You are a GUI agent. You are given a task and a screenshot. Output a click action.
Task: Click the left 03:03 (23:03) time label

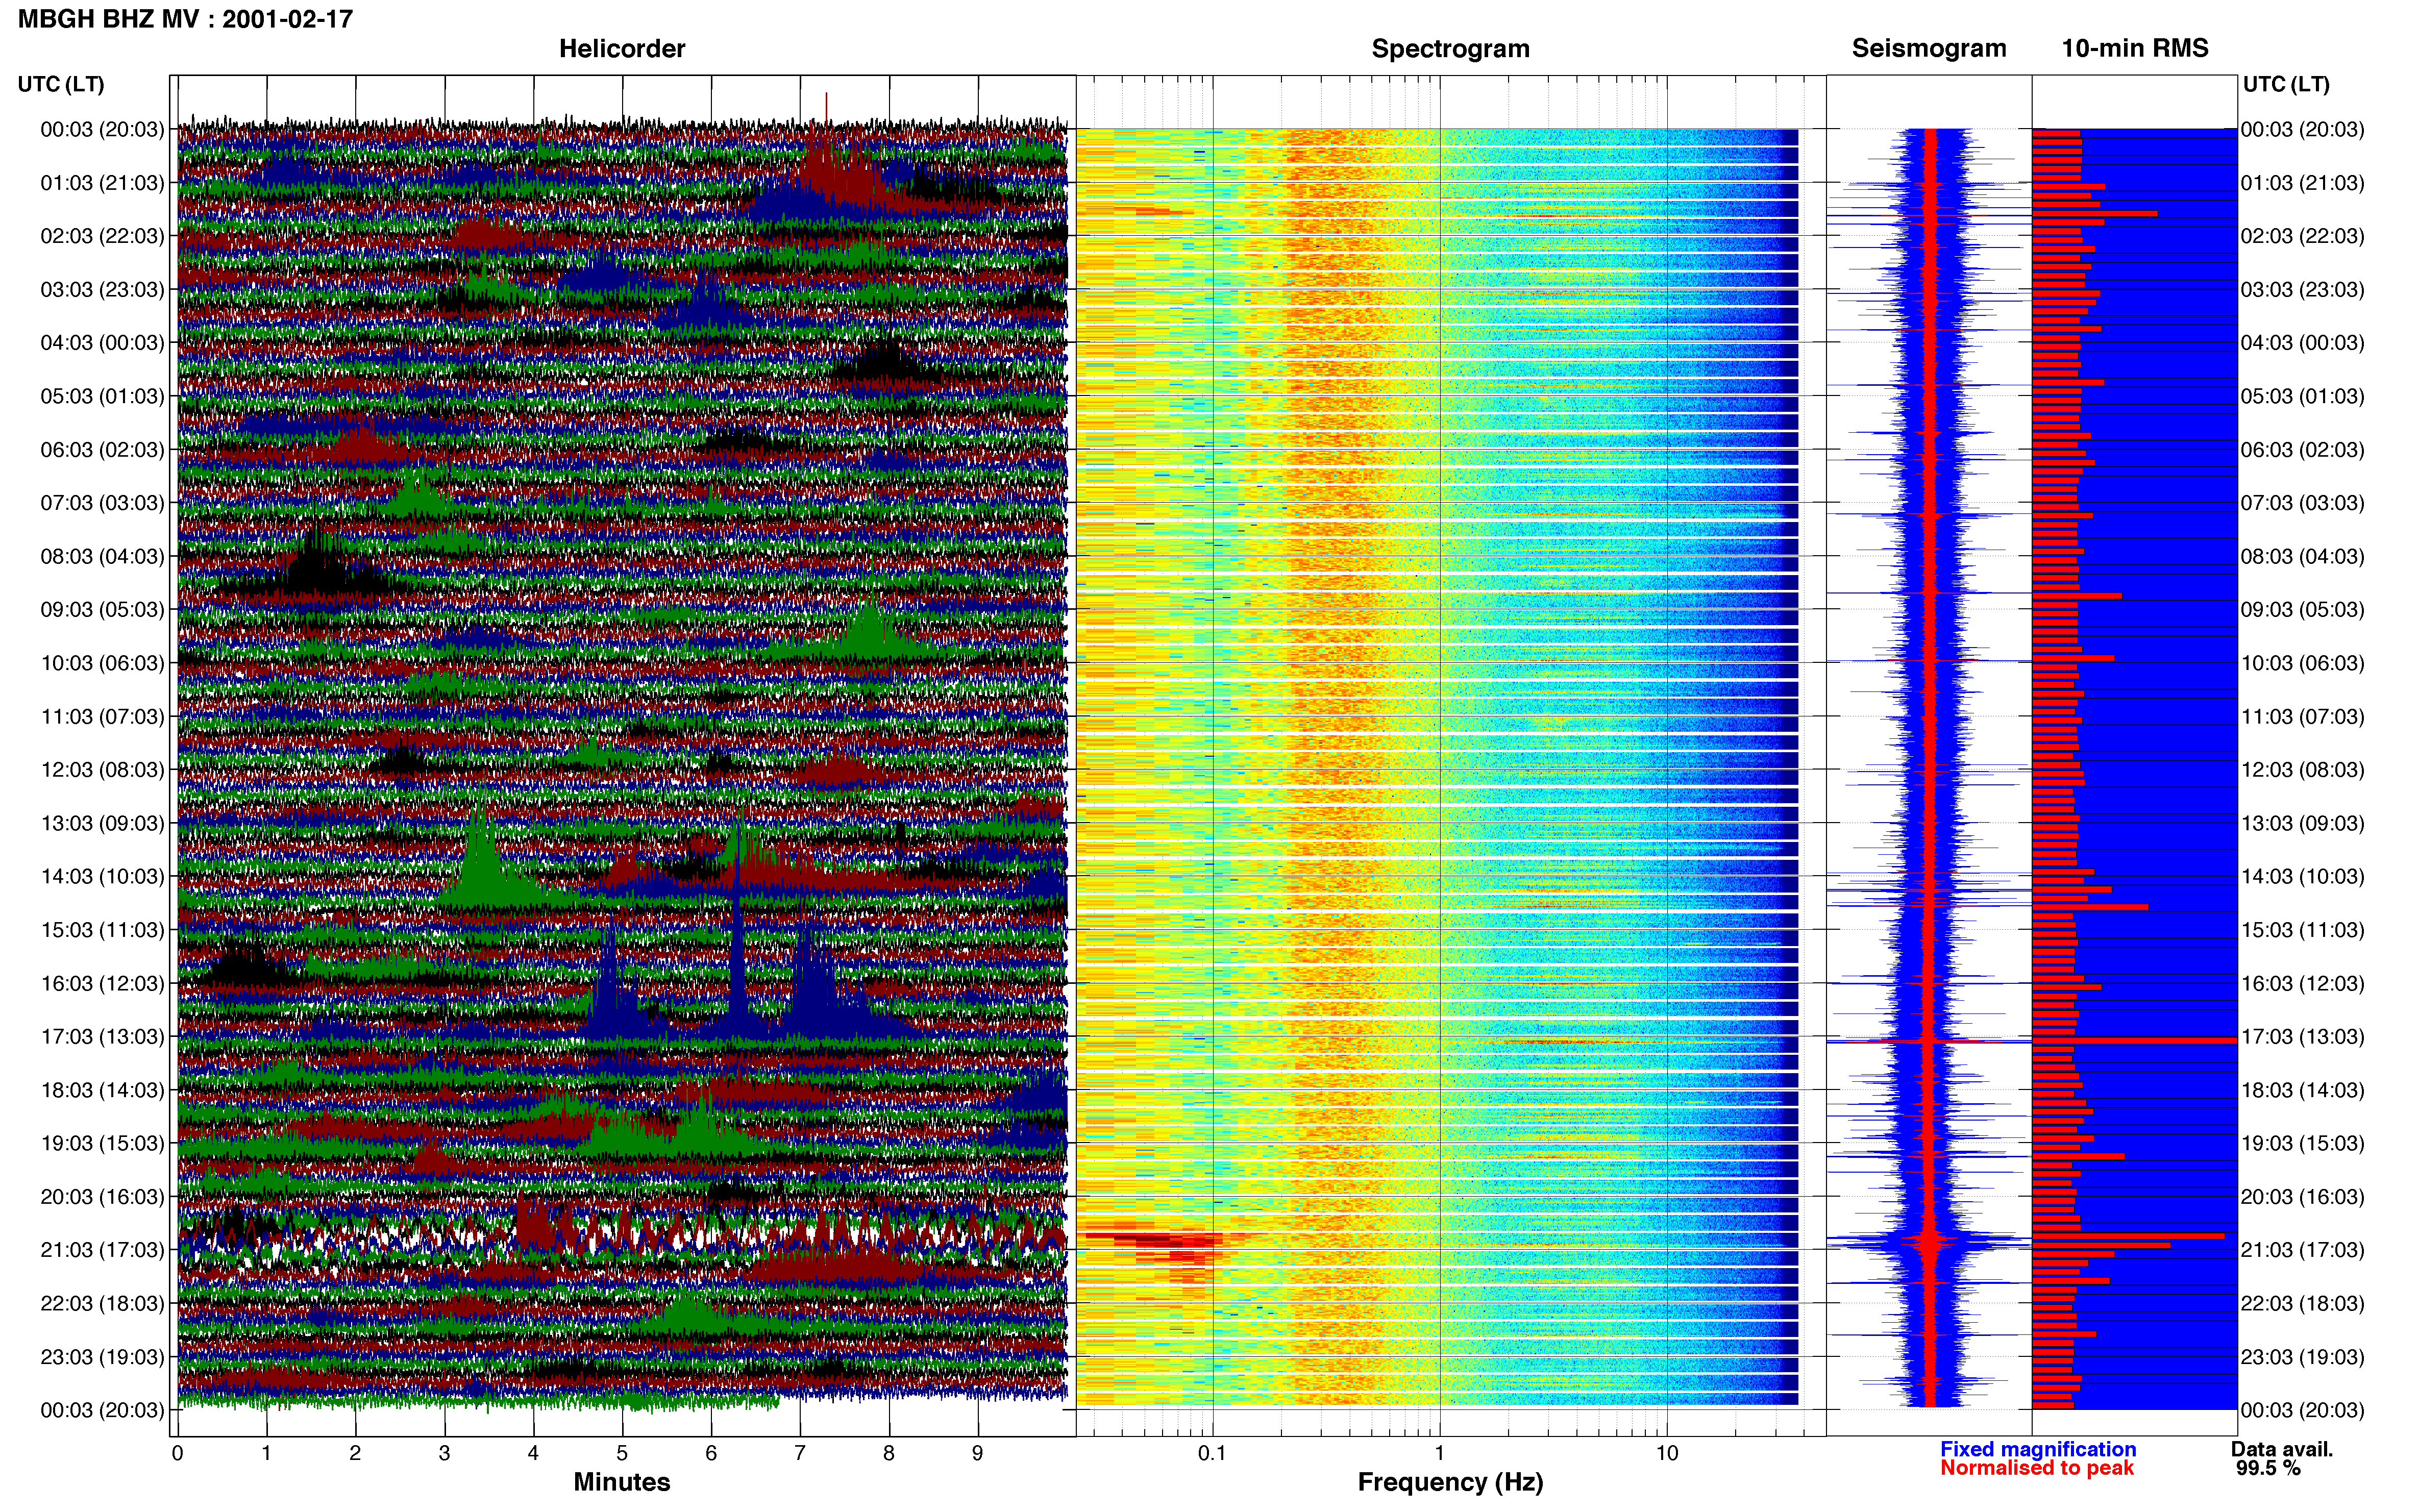[x=102, y=290]
